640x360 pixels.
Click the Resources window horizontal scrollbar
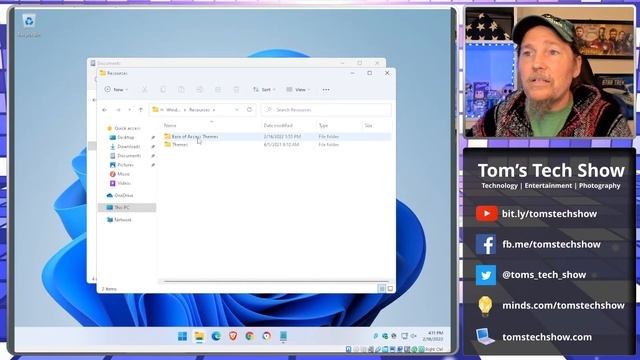click(x=275, y=281)
